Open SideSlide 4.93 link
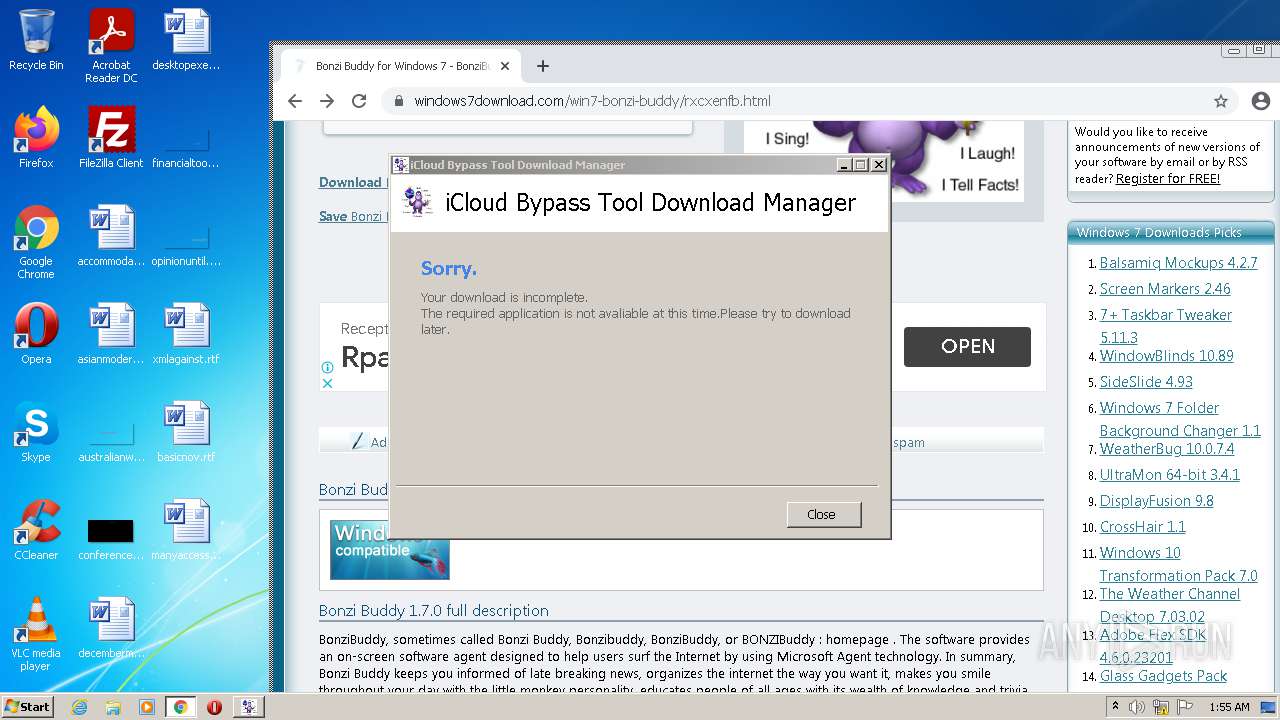This screenshot has width=1280, height=720. tap(1146, 382)
